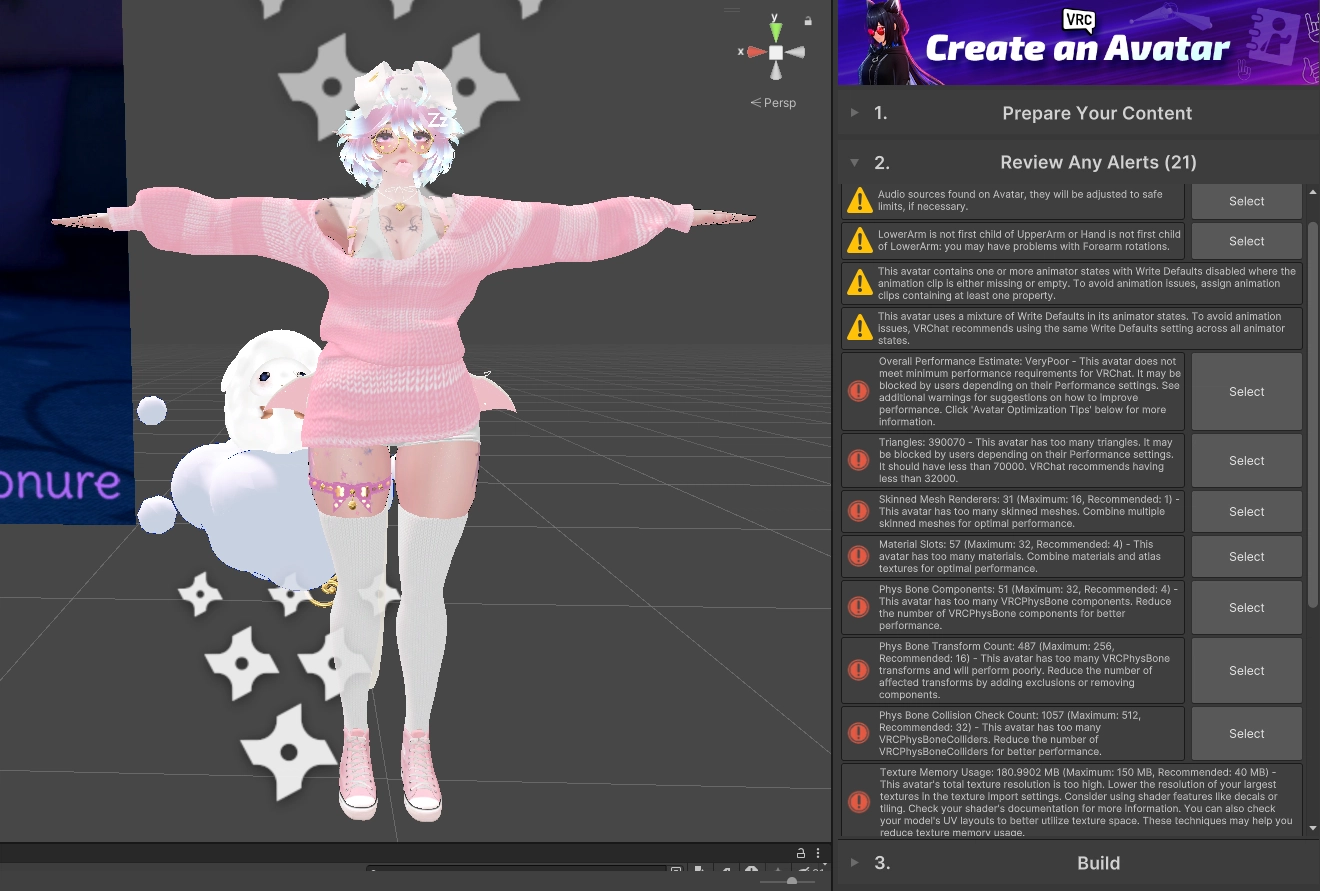Click Select for Phys Bone Components alert

pos(1246,607)
